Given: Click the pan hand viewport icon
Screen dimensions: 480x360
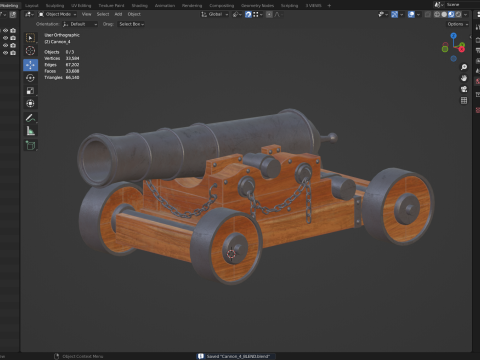Looking at the screenshot, I should click(464, 78).
